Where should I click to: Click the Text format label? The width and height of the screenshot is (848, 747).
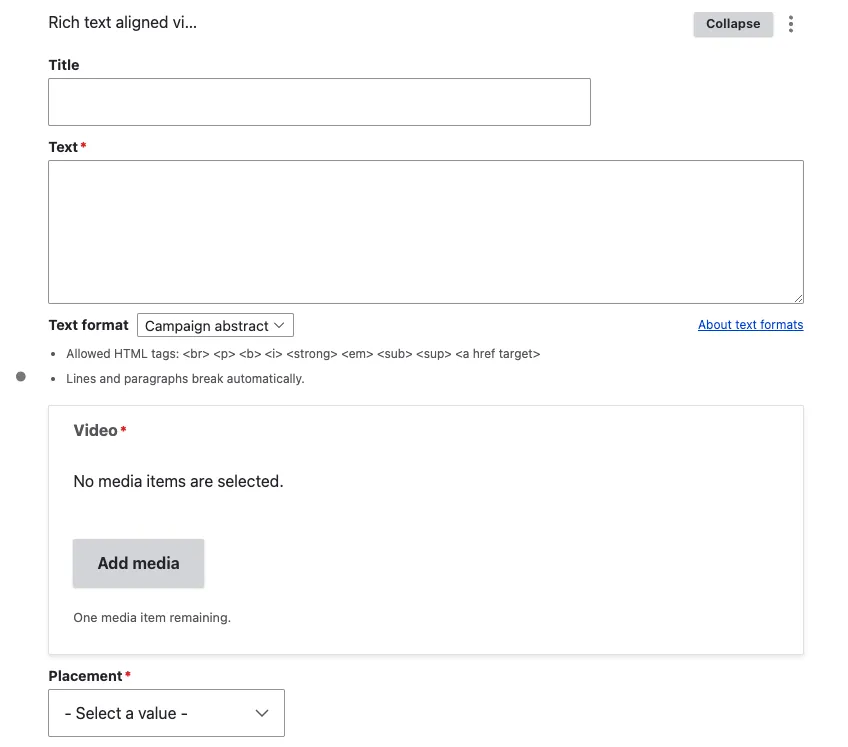click(88, 325)
